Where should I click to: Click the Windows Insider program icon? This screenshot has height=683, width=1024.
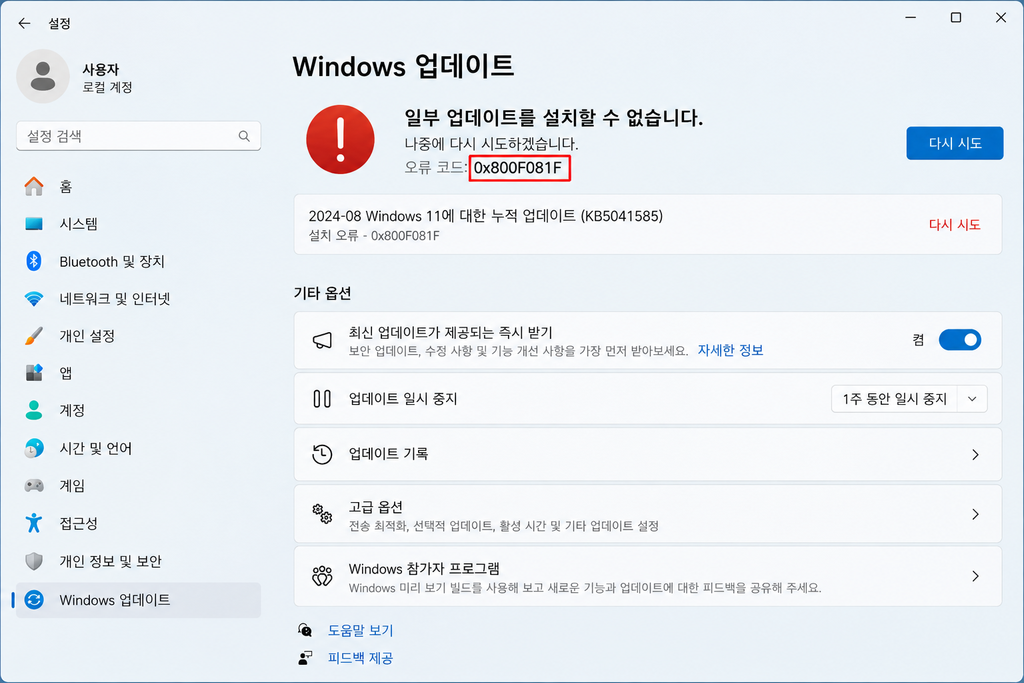click(322, 576)
